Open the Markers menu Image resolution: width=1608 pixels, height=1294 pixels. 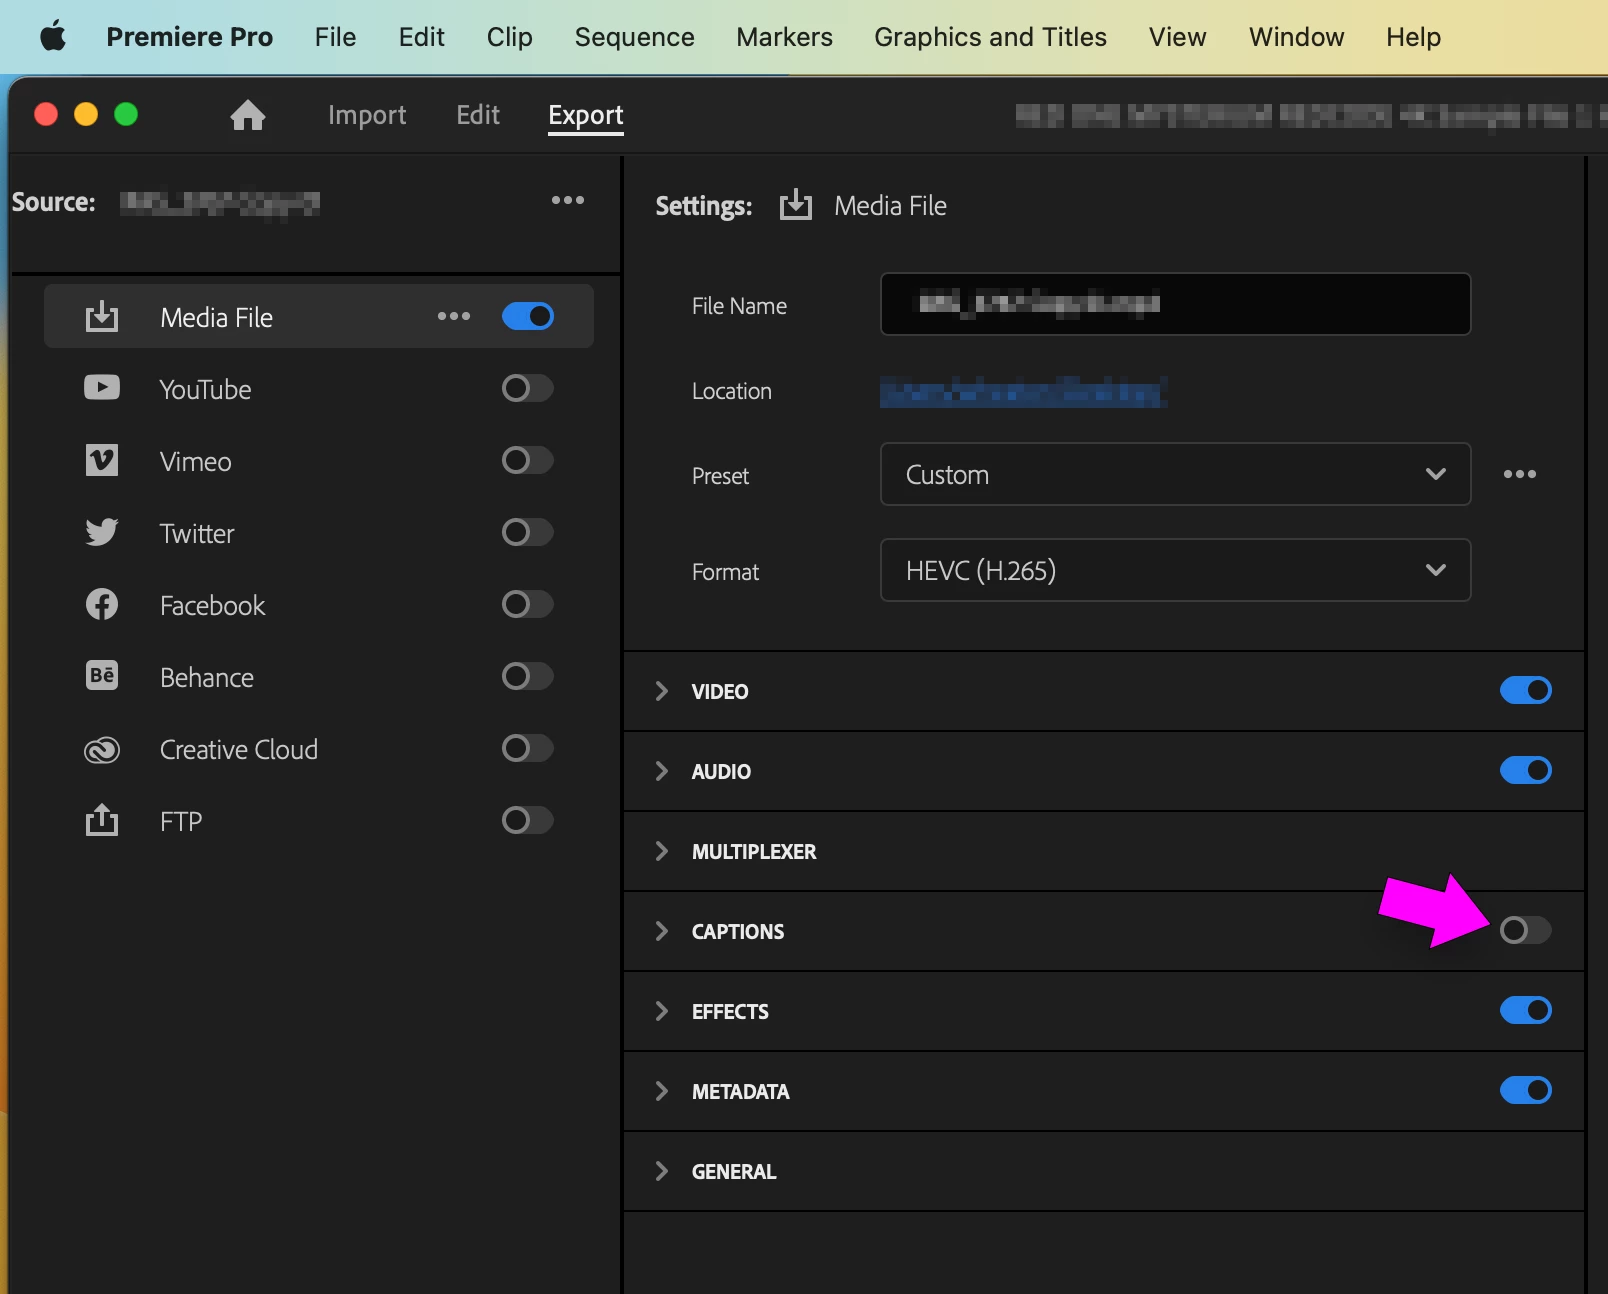tap(784, 37)
